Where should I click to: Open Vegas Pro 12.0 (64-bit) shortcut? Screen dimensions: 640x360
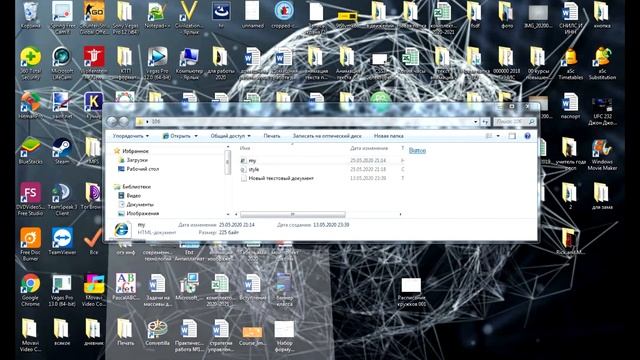157,63
